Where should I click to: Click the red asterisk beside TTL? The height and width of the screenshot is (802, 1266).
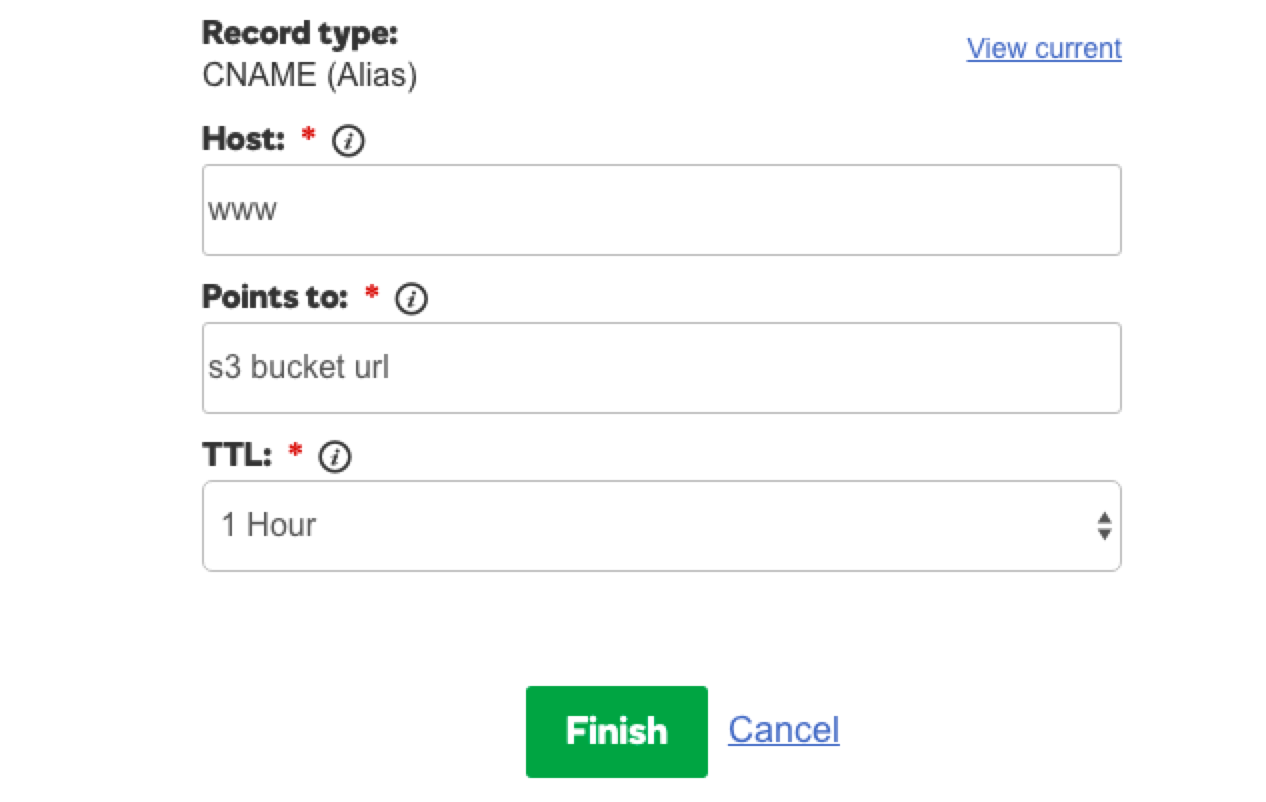(295, 454)
